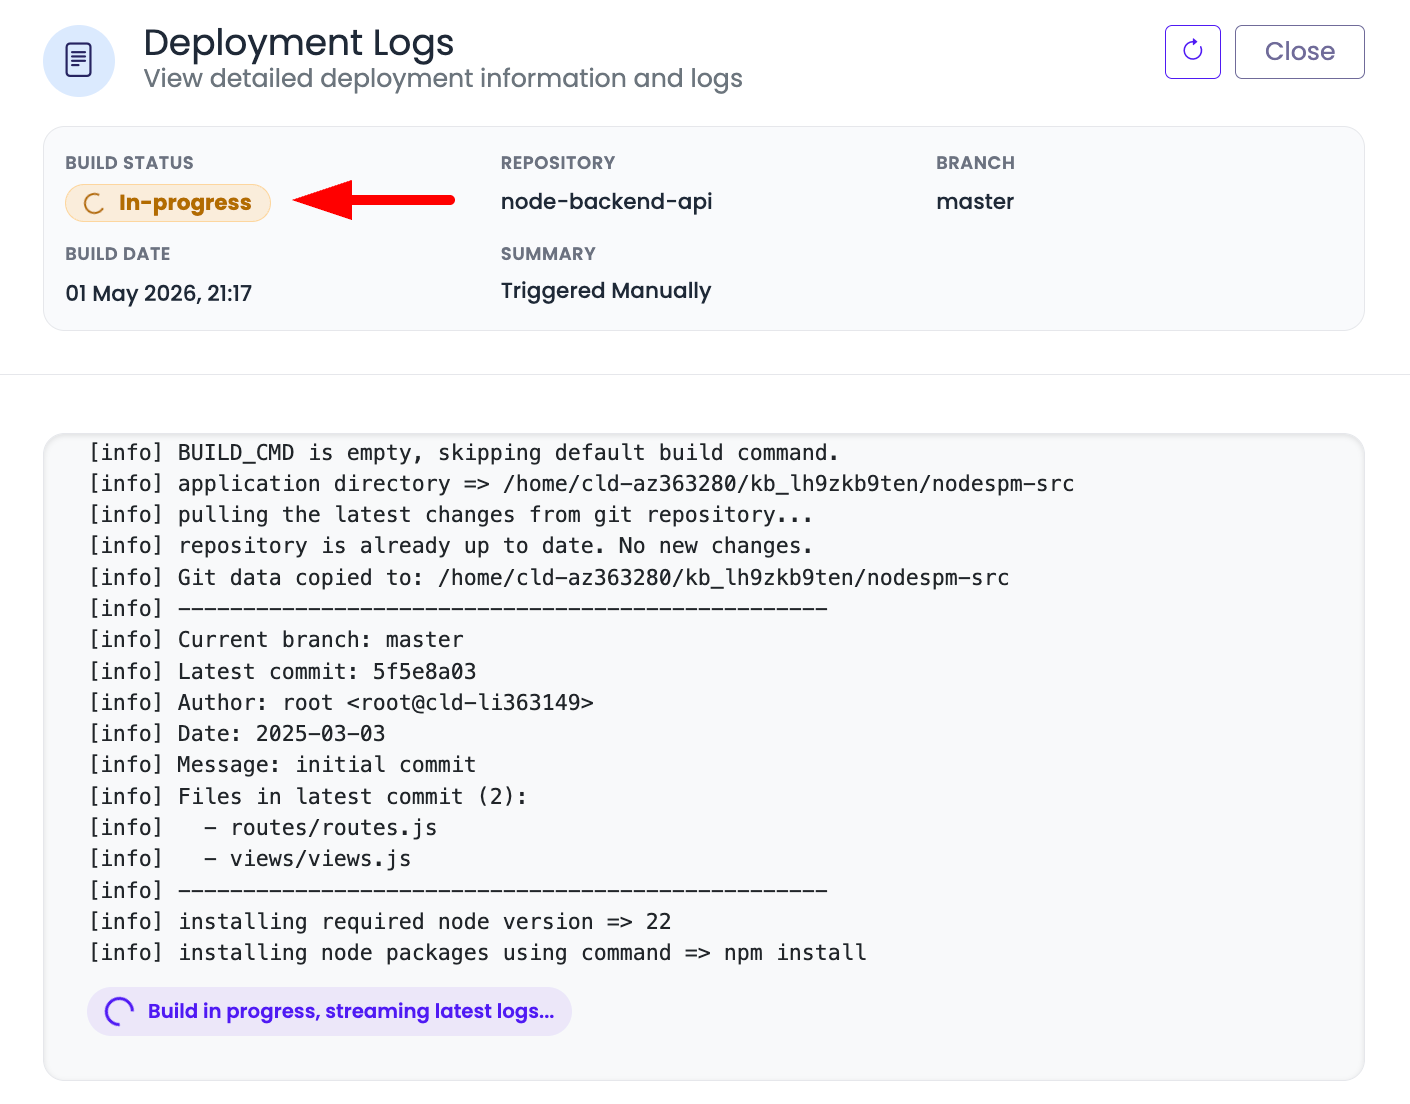Screen dimensions: 1410x1104
Task: Click log line 'BUILD_CMD is empty, skipping default build command.'
Action: (x=464, y=453)
